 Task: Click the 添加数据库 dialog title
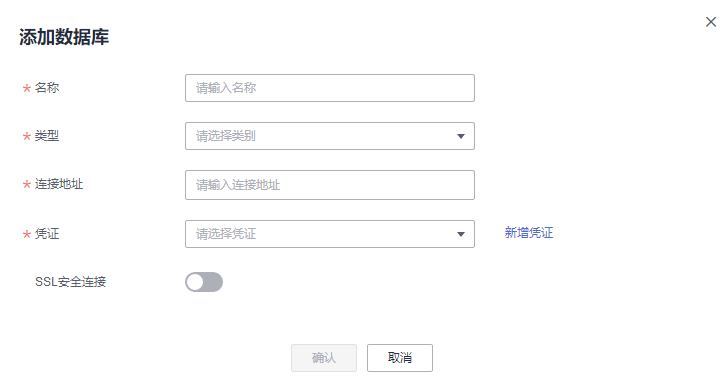[64, 37]
